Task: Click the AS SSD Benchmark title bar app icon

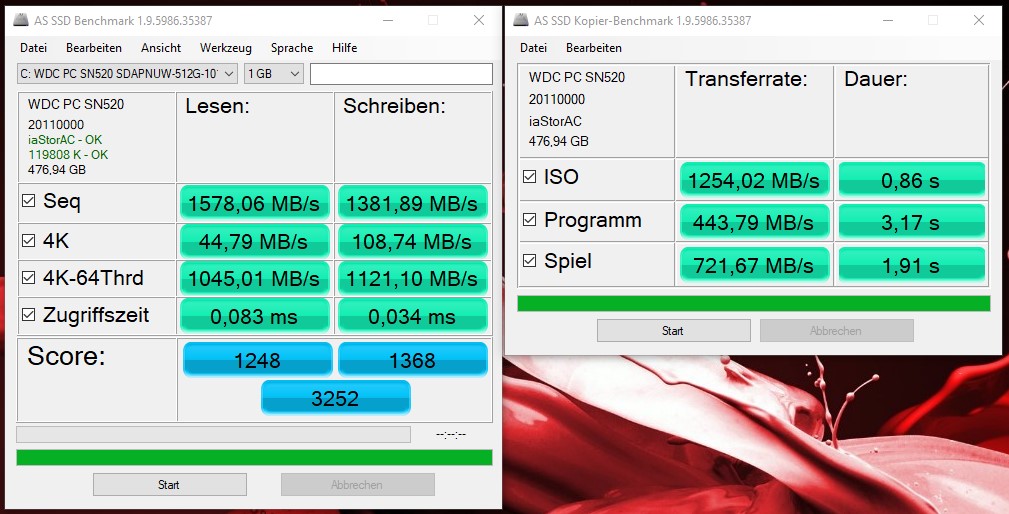Action: pos(21,20)
